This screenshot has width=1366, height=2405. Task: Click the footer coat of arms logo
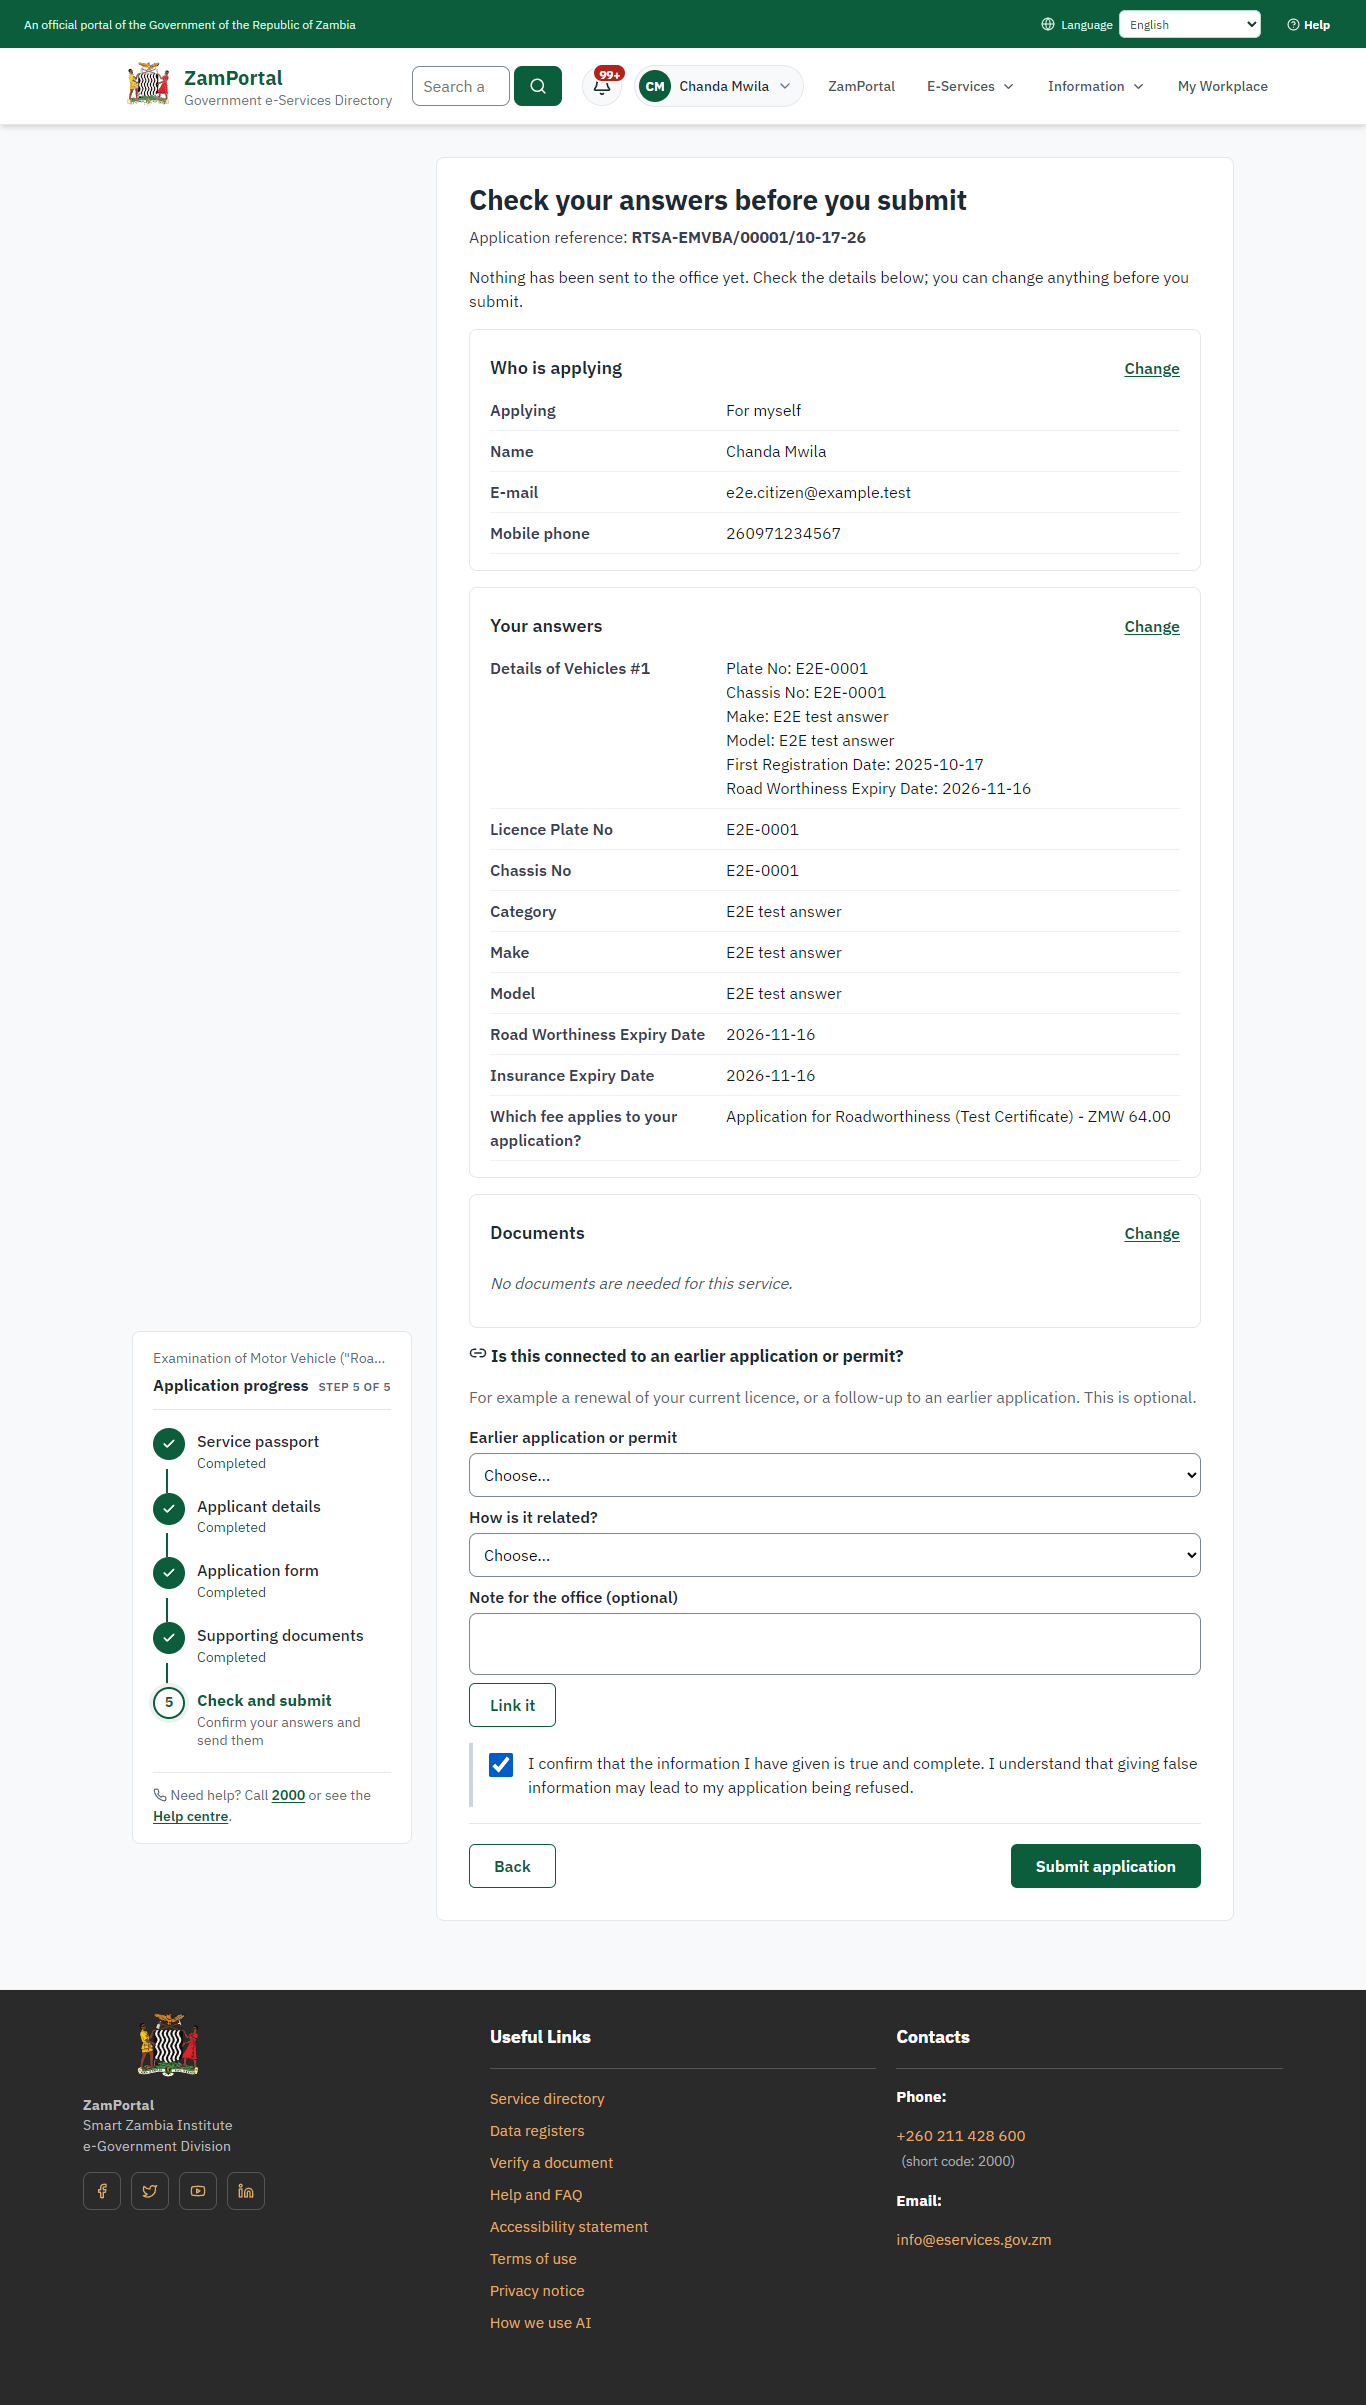click(168, 2045)
